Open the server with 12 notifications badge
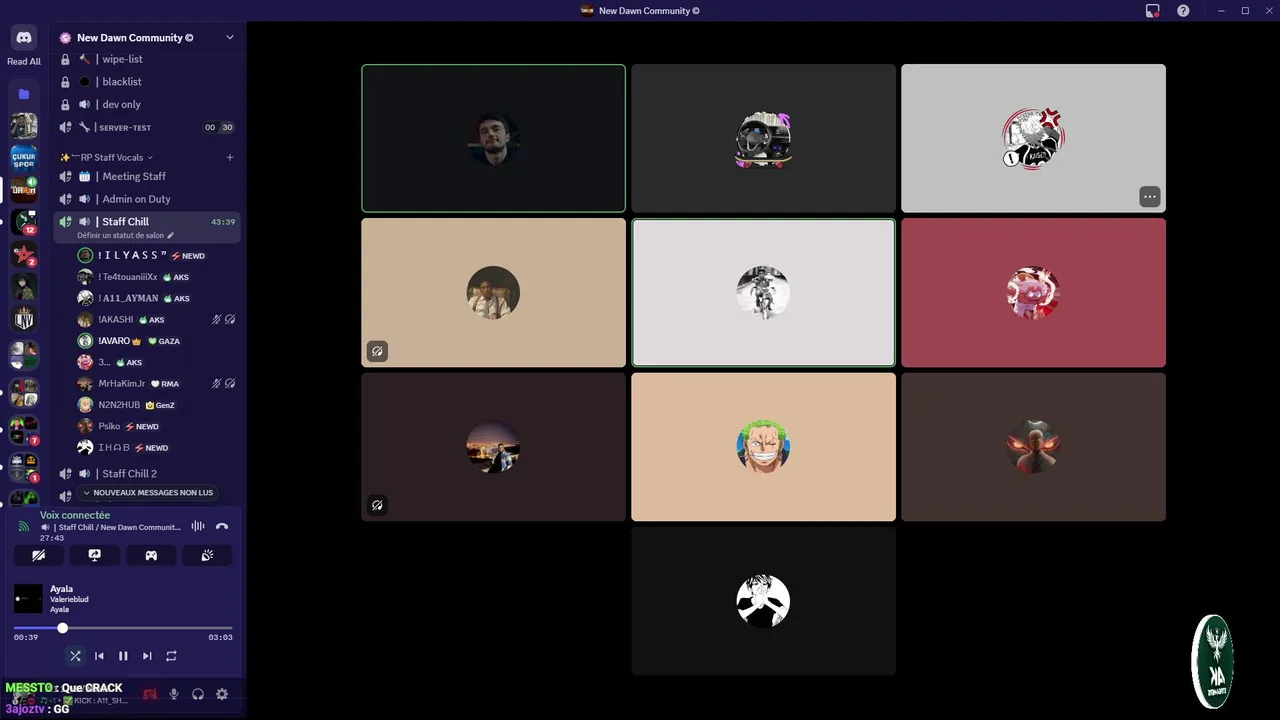Viewport: 1280px width, 720px height. coord(24,221)
